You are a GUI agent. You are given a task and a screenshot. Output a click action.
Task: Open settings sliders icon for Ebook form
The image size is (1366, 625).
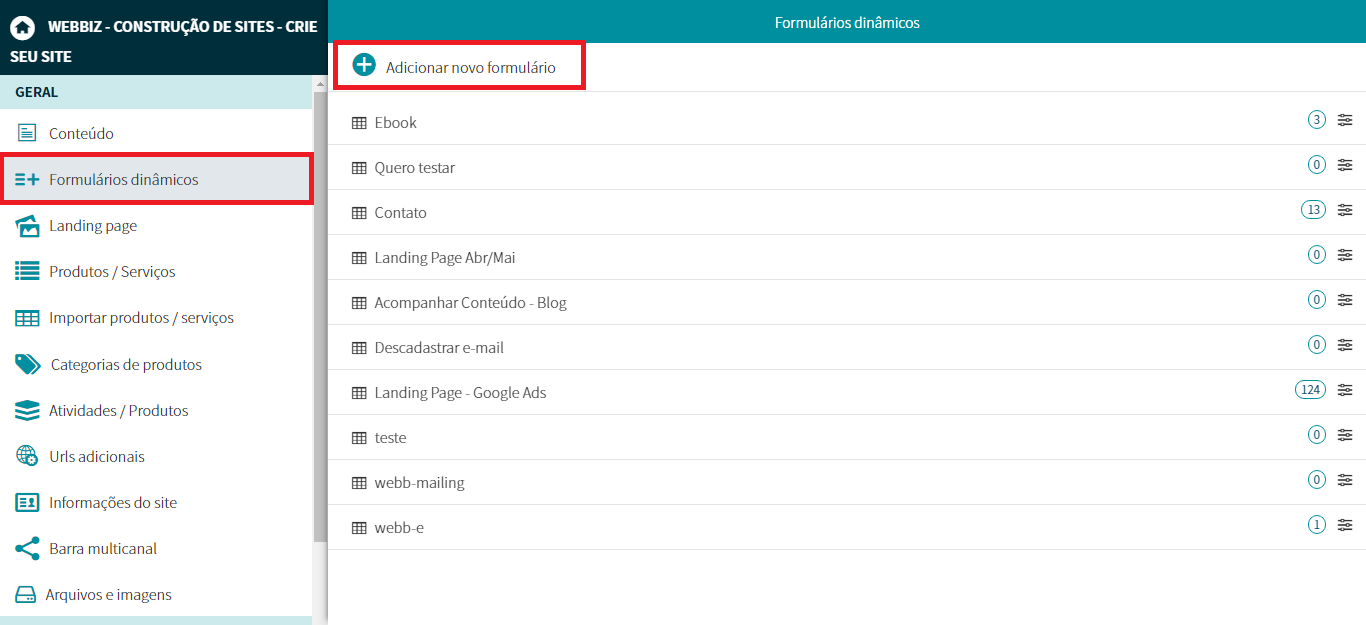point(1345,120)
